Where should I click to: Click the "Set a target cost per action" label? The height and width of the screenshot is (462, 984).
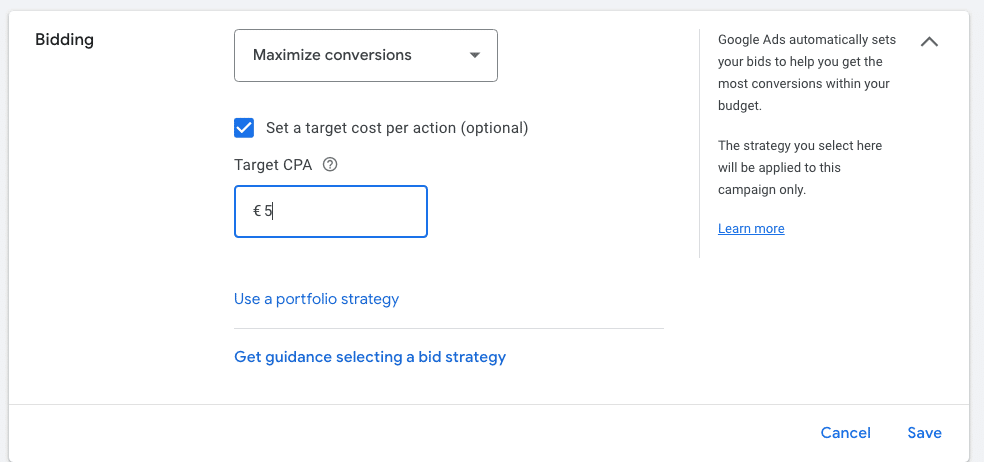(x=396, y=128)
